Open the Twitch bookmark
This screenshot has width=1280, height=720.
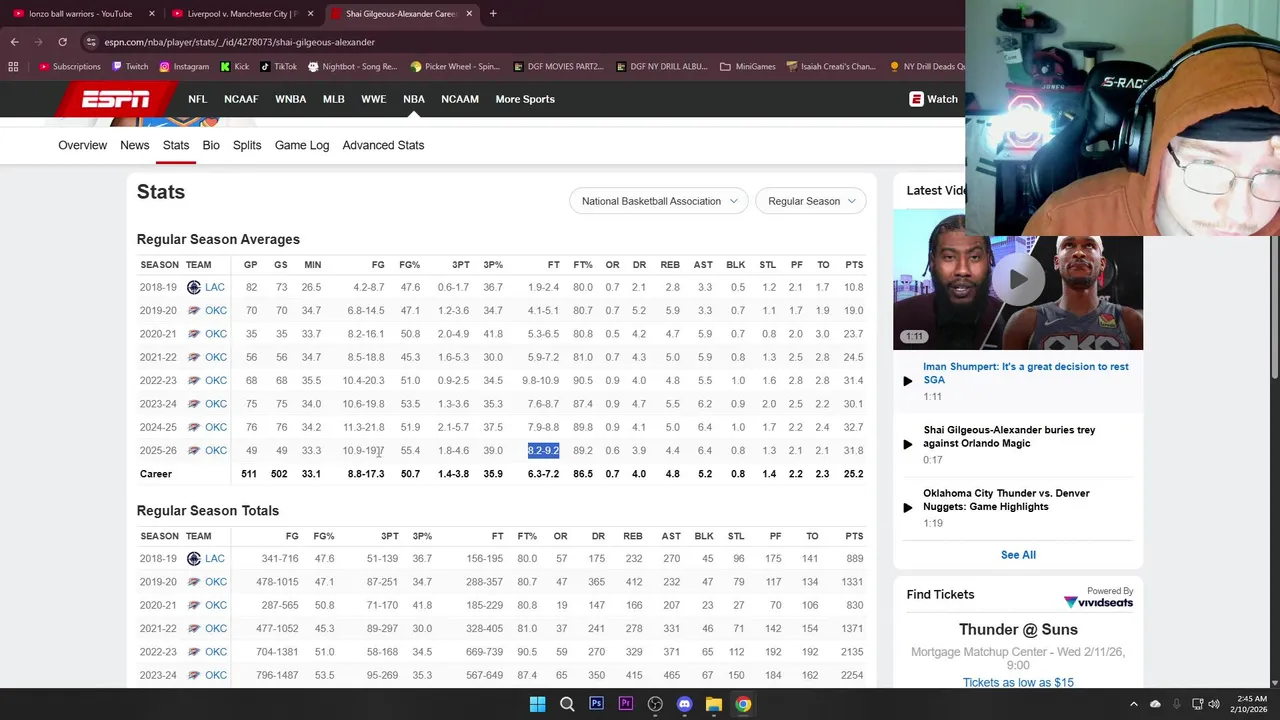point(130,67)
